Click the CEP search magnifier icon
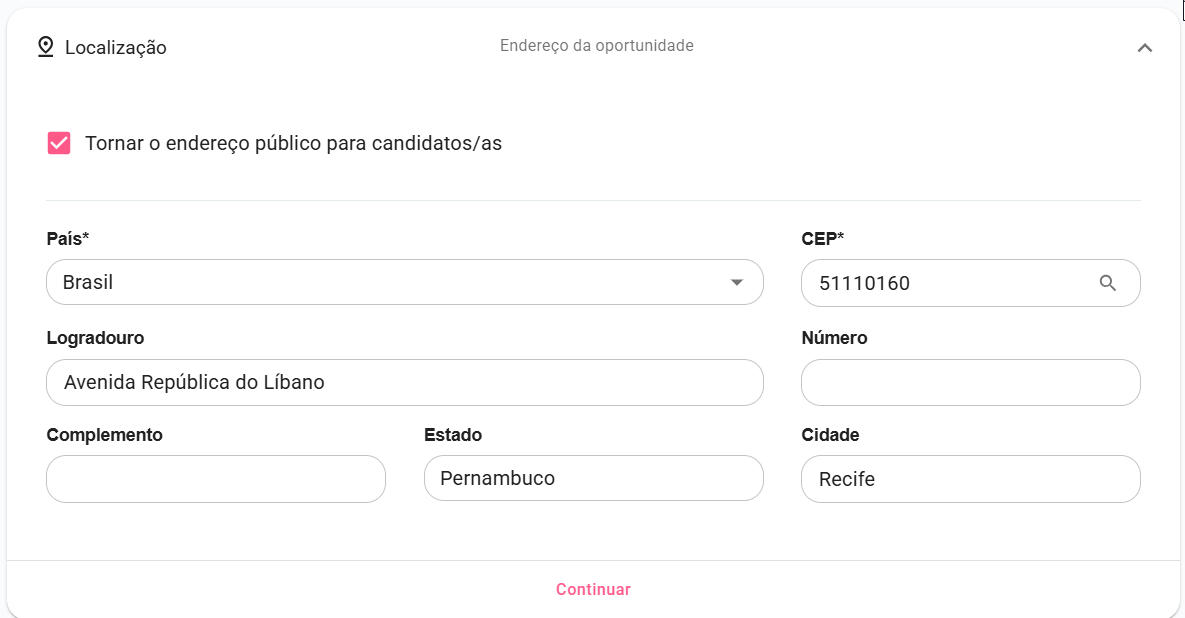1185x618 pixels. pyautogui.click(x=1107, y=283)
